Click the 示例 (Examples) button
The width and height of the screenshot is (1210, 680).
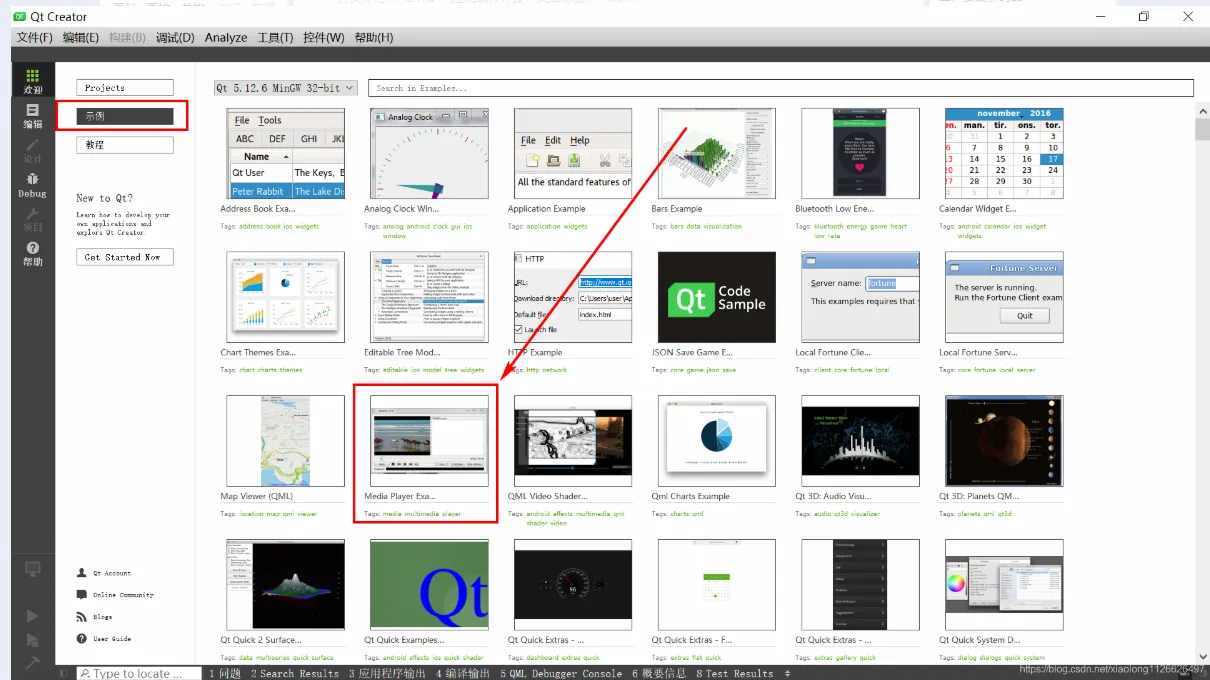[124, 116]
